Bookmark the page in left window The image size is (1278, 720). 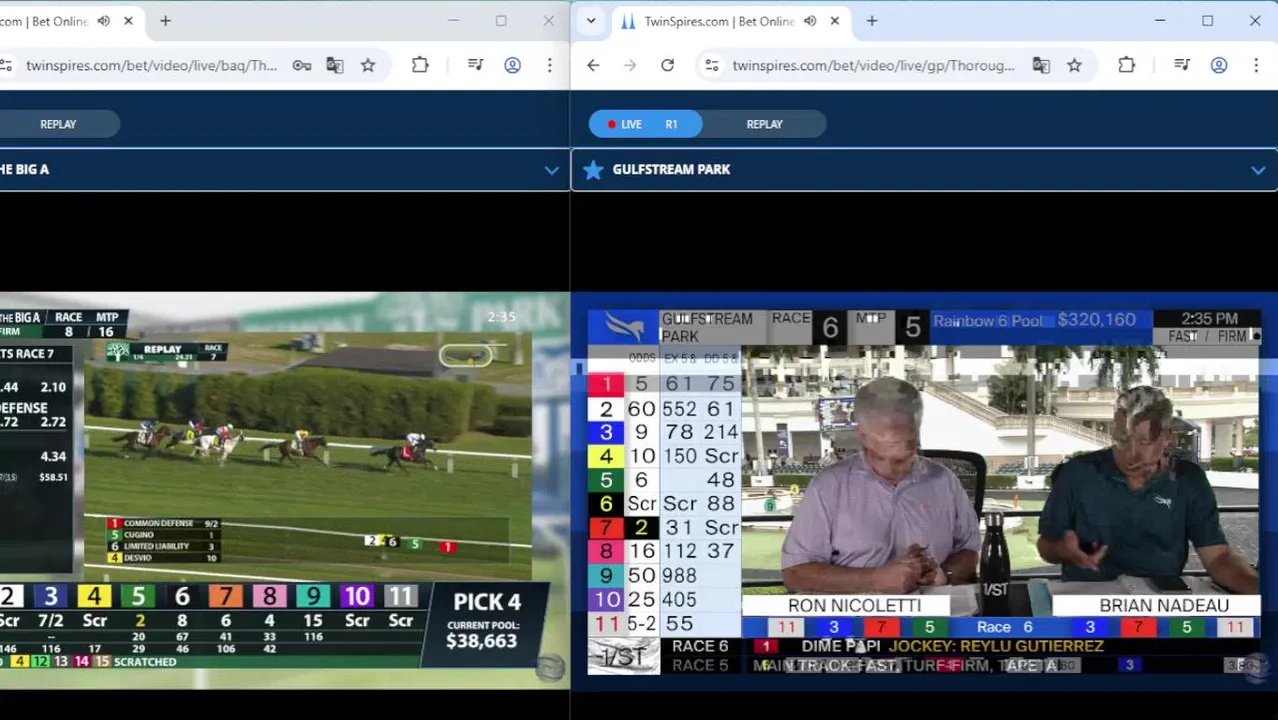[368, 65]
